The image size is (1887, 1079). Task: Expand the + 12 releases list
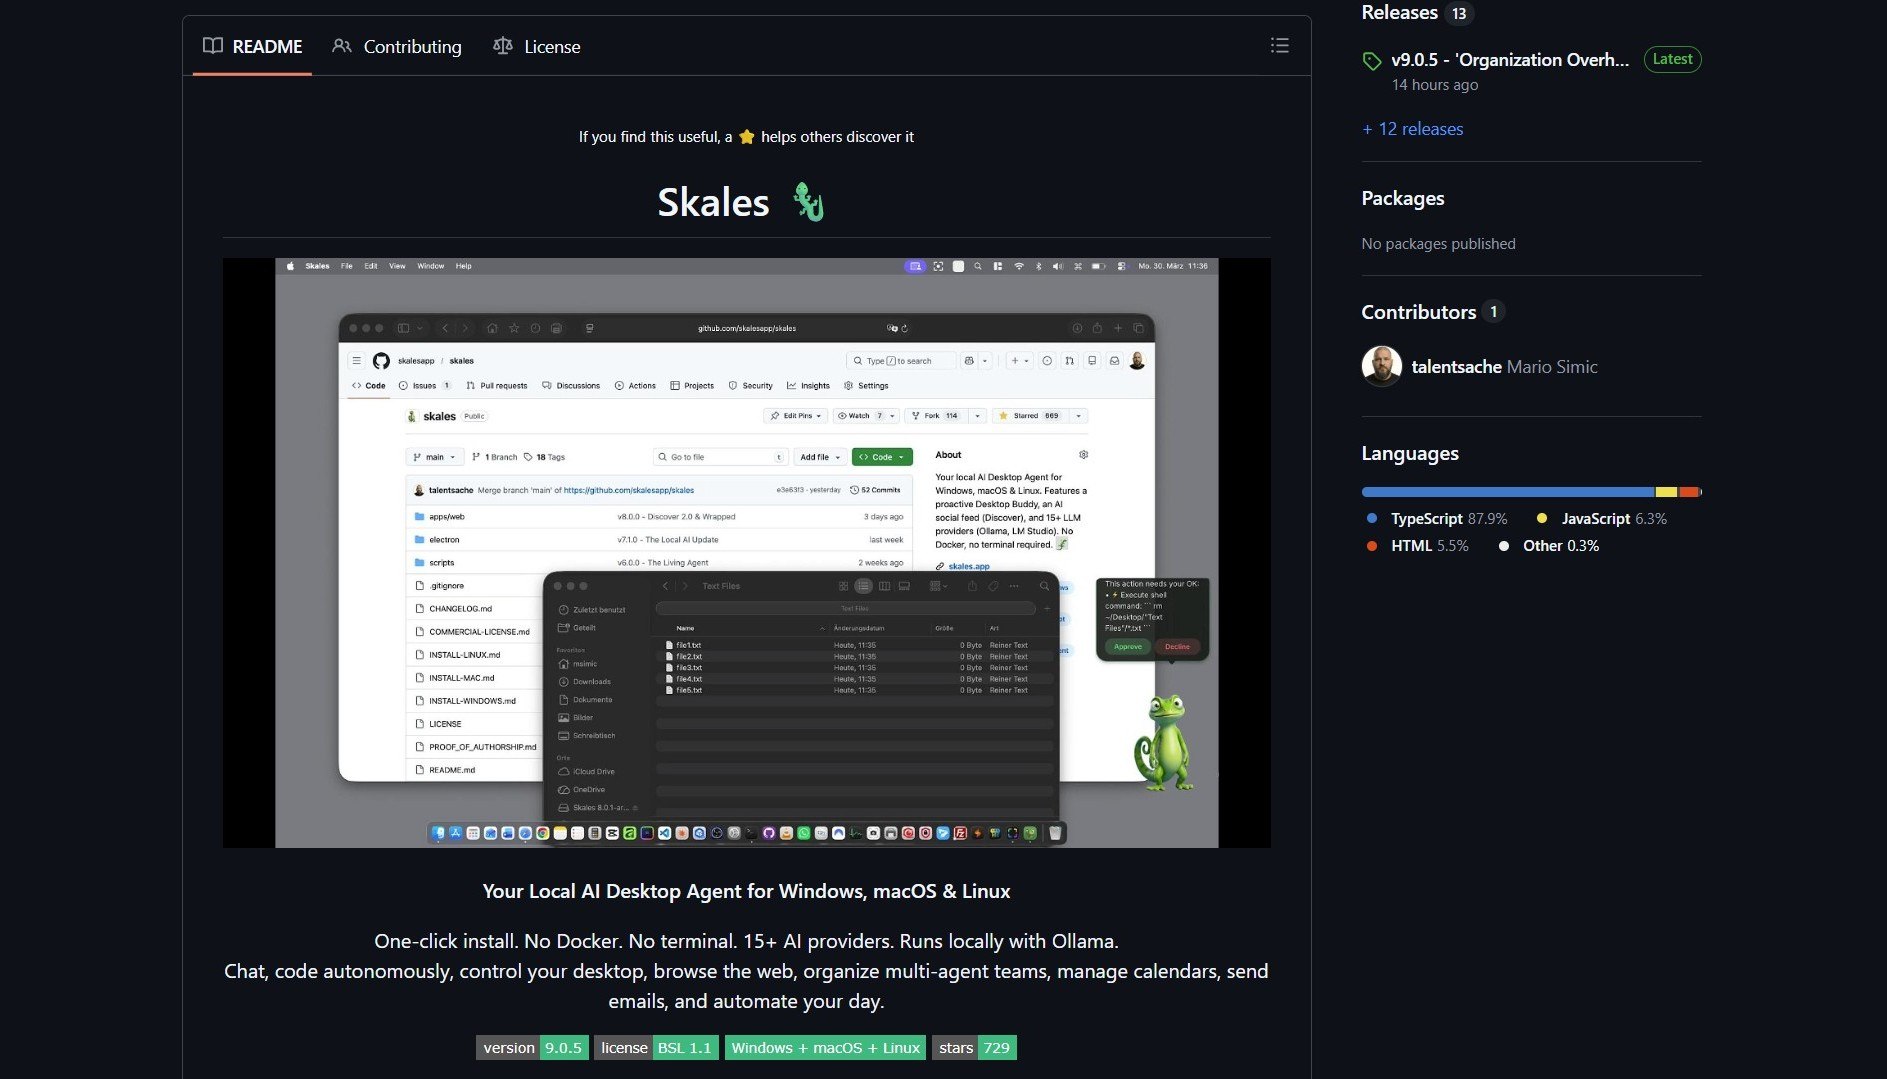tap(1411, 128)
